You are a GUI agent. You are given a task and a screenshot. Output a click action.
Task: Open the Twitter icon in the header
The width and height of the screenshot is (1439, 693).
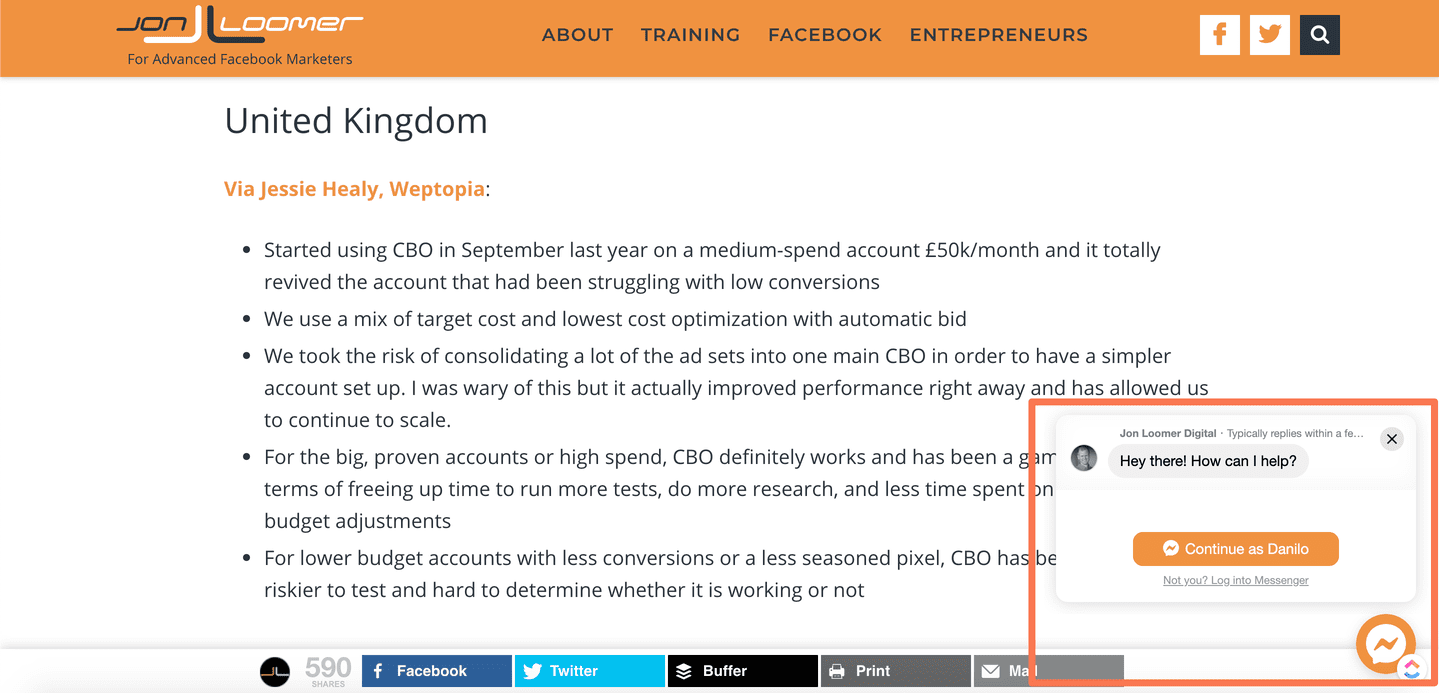1270,35
